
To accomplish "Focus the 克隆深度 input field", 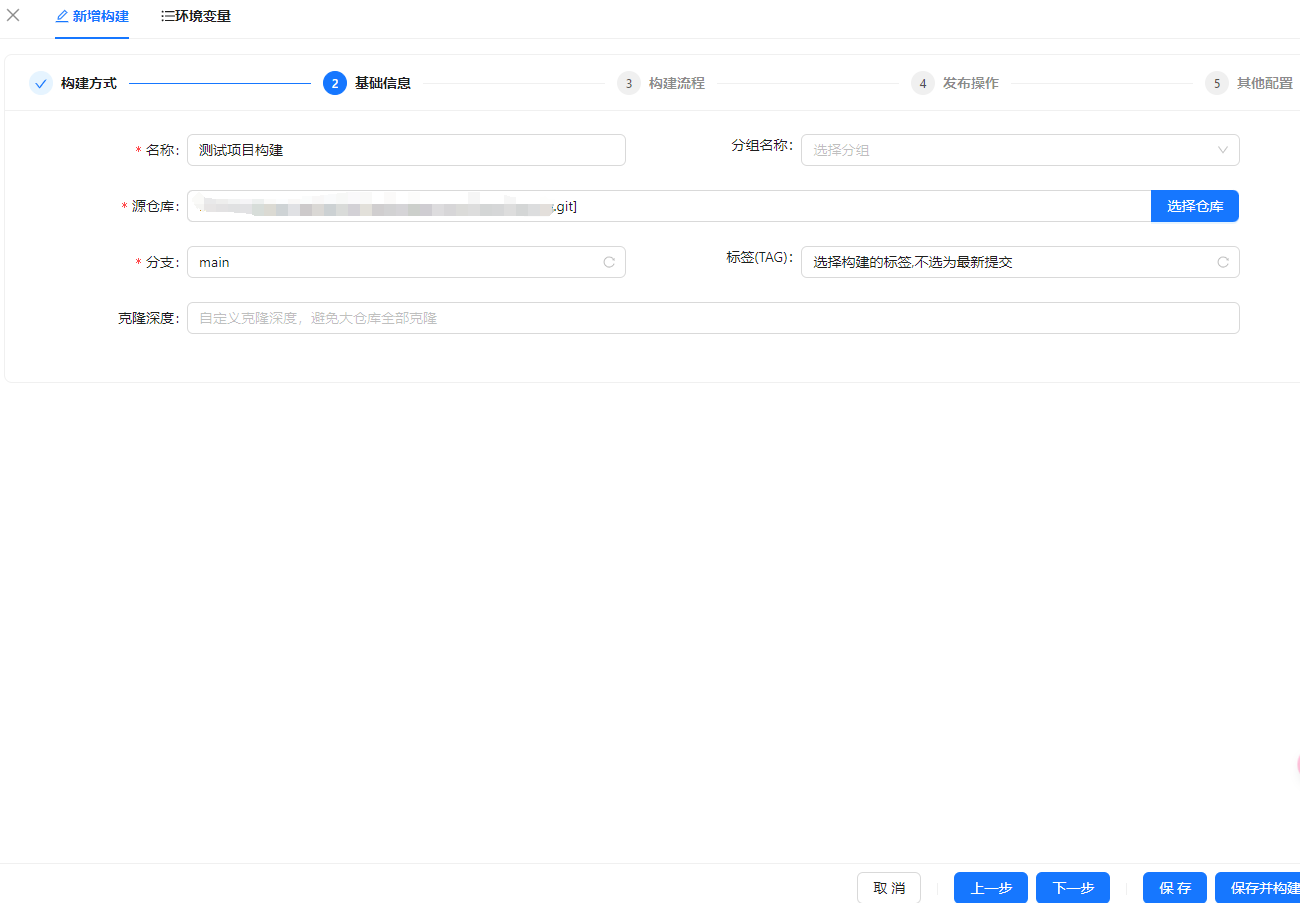I will [713, 318].
